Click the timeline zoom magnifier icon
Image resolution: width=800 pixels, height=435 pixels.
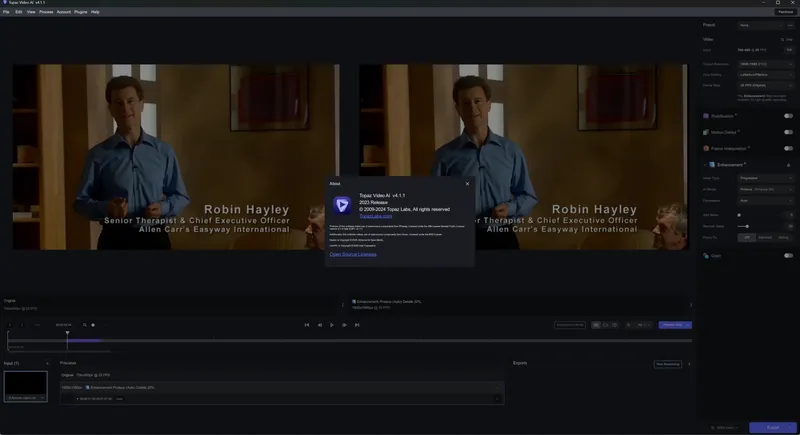(85, 325)
